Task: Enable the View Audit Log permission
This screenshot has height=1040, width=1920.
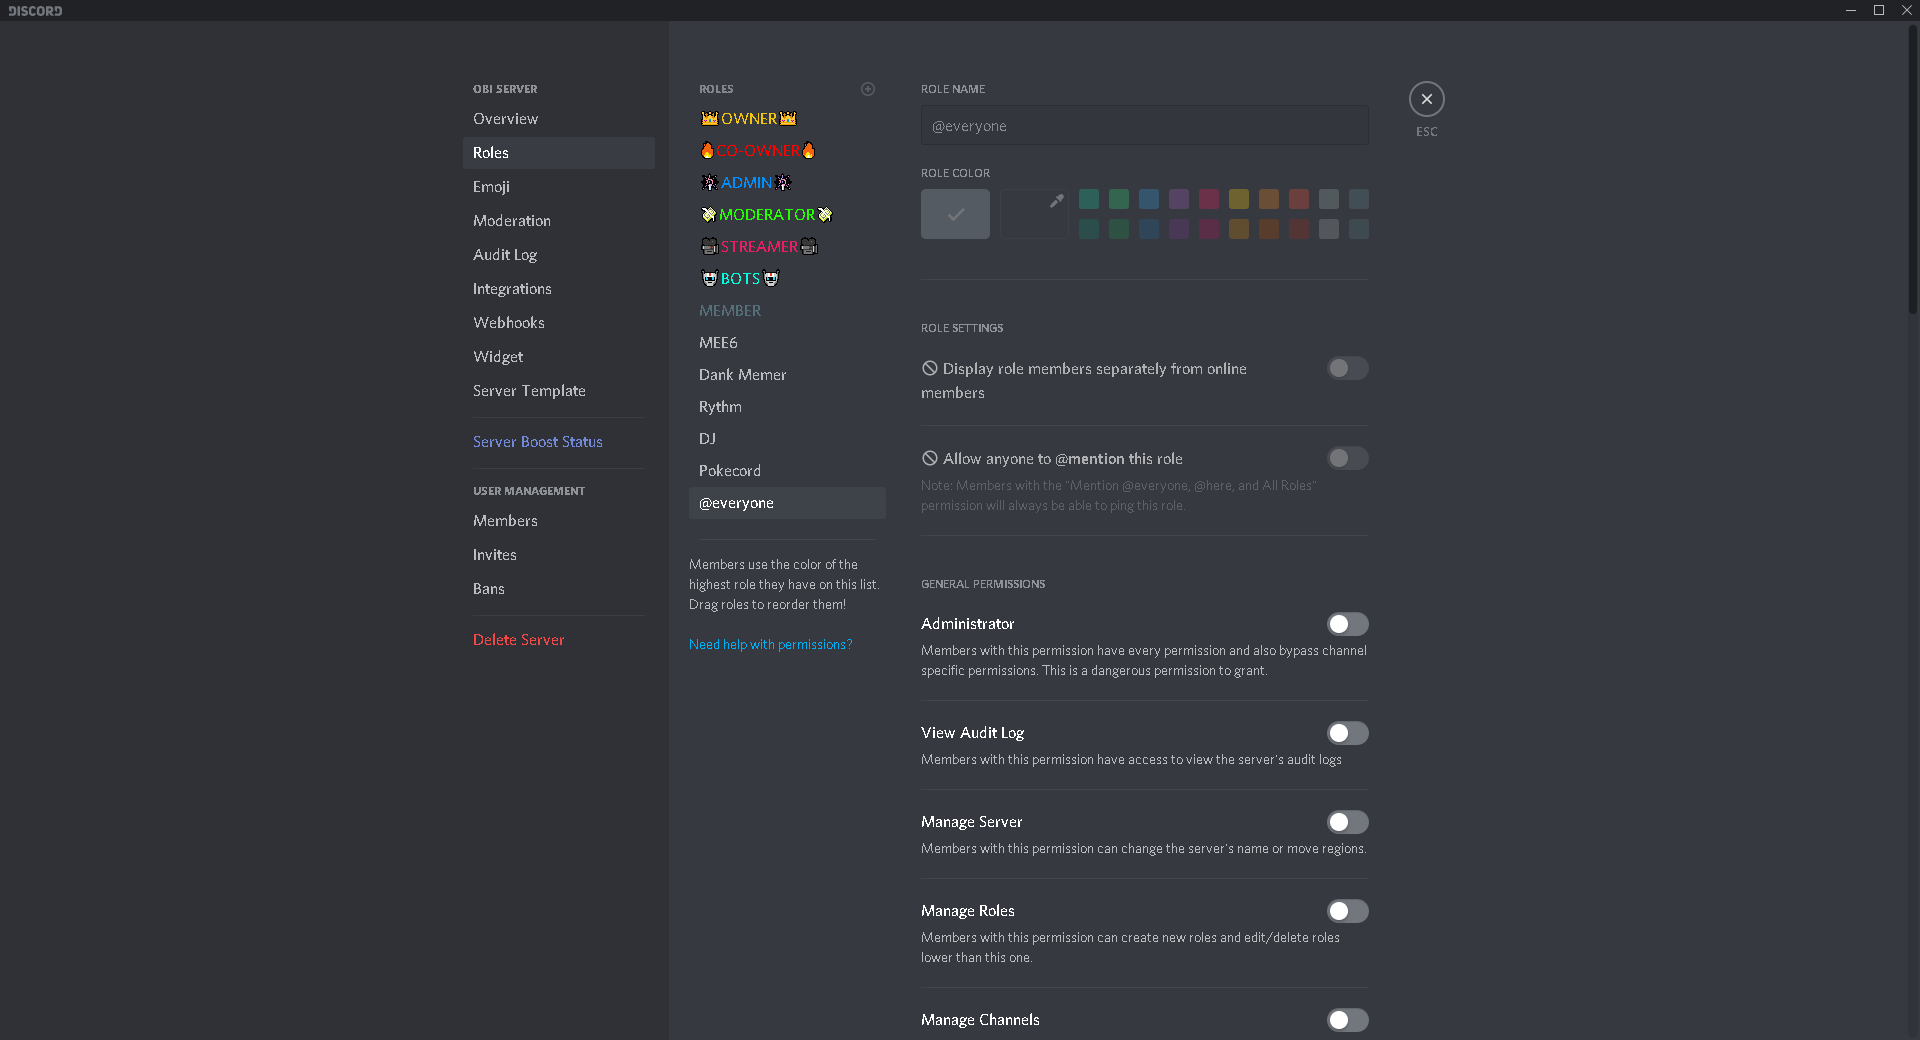Action: 1347,733
